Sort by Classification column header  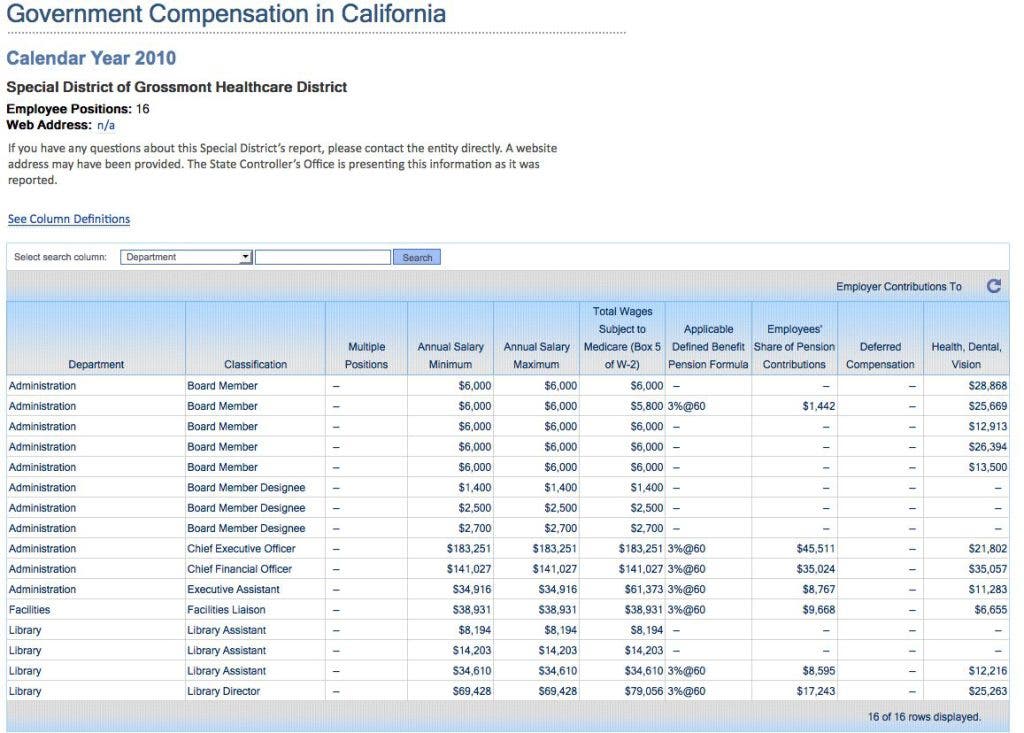point(255,364)
